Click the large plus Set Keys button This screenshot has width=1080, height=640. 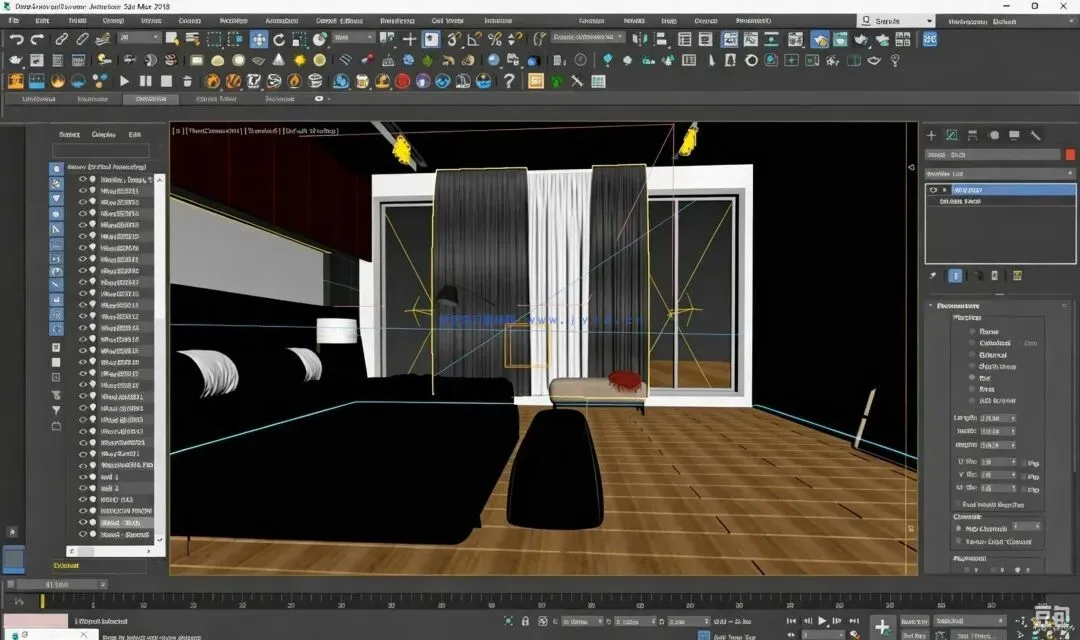click(882, 627)
